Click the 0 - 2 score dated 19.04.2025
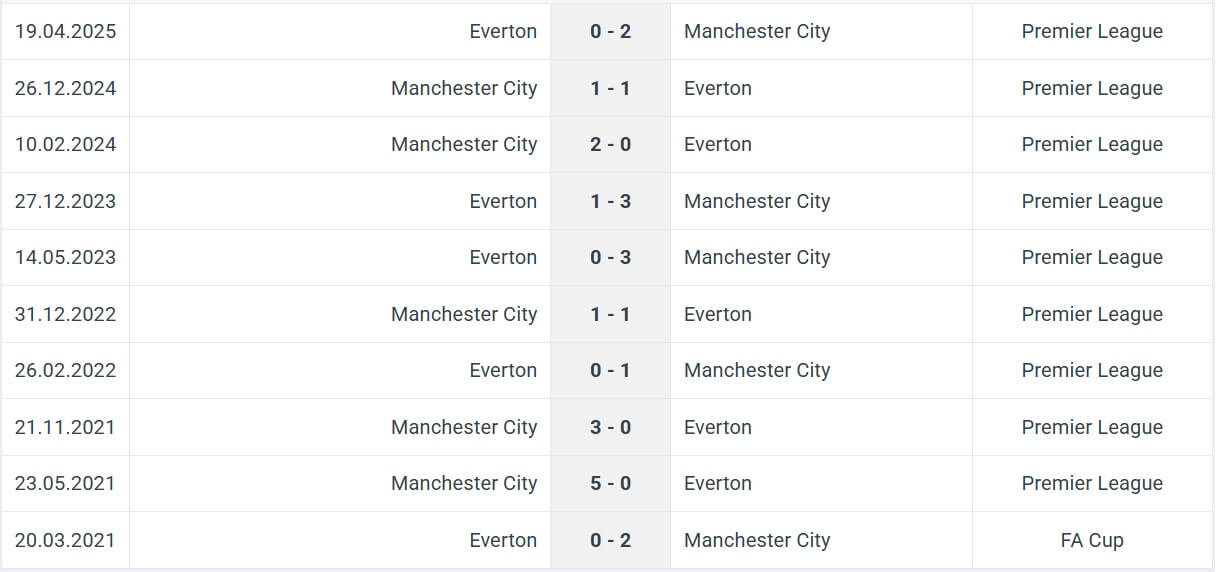The height and width of the screenshot is (572, 1217). point(610,31)
